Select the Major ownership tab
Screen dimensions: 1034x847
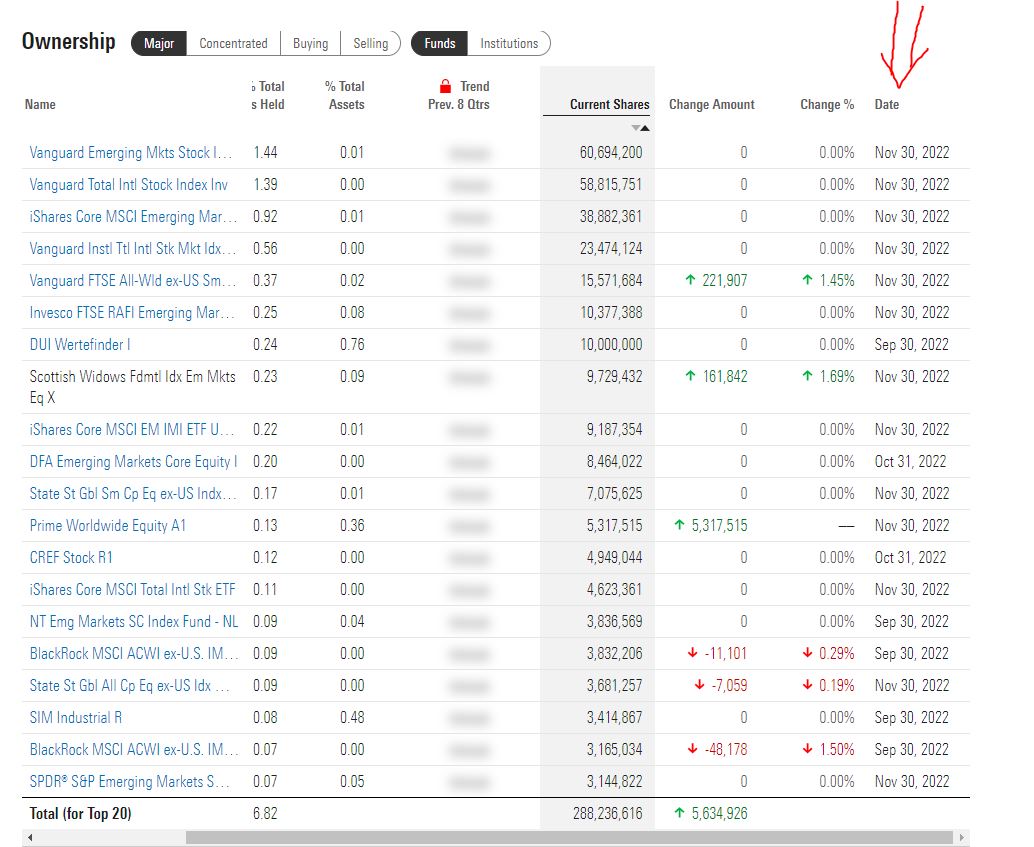tap(159, 44)
